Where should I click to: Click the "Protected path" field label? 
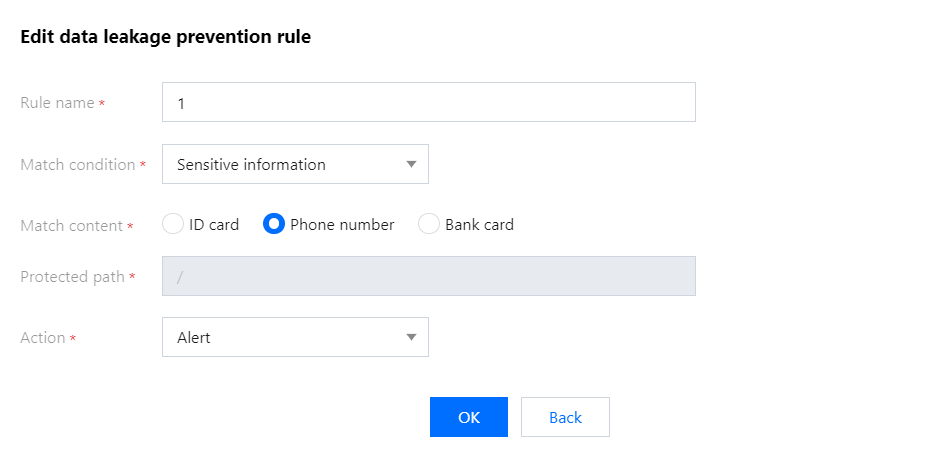[72, 276]
